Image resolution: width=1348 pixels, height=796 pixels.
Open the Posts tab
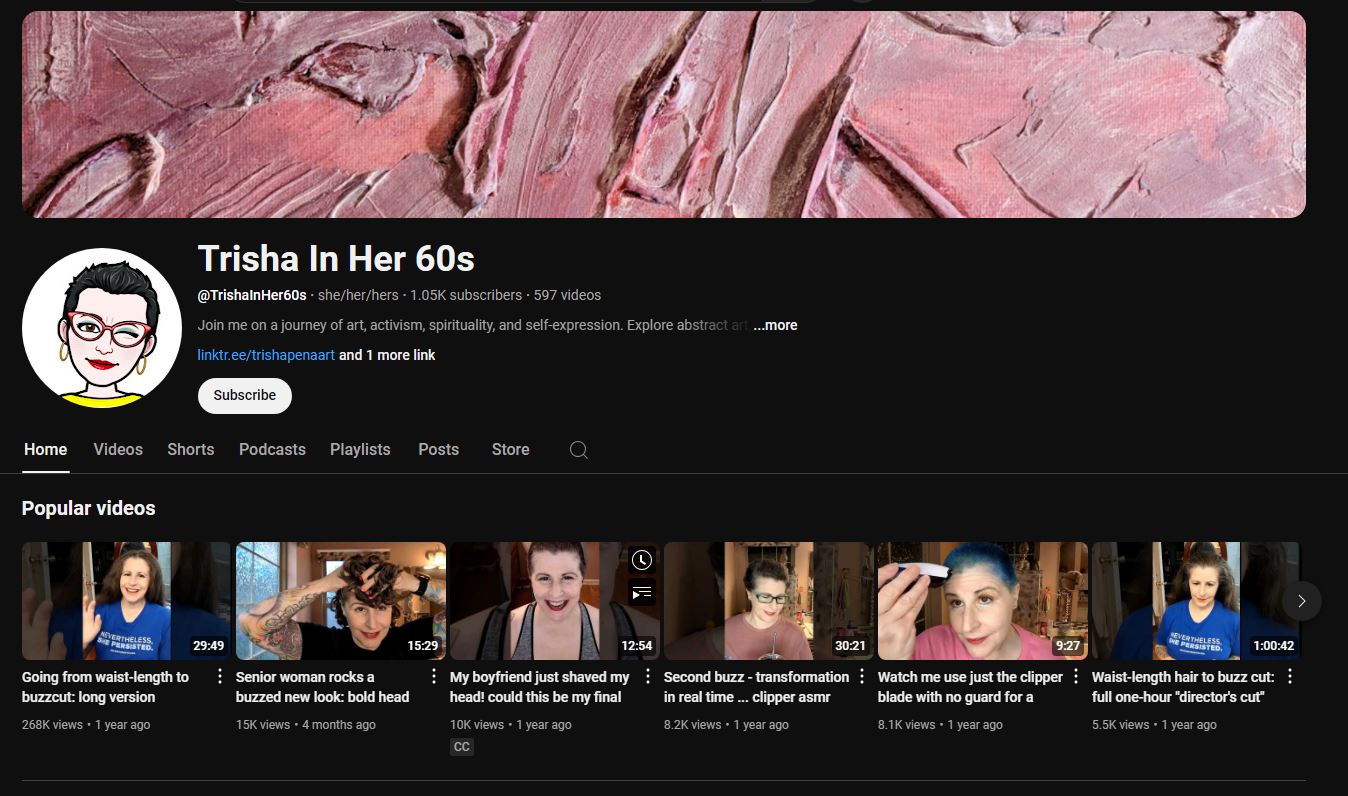click(x=438, y=450)
